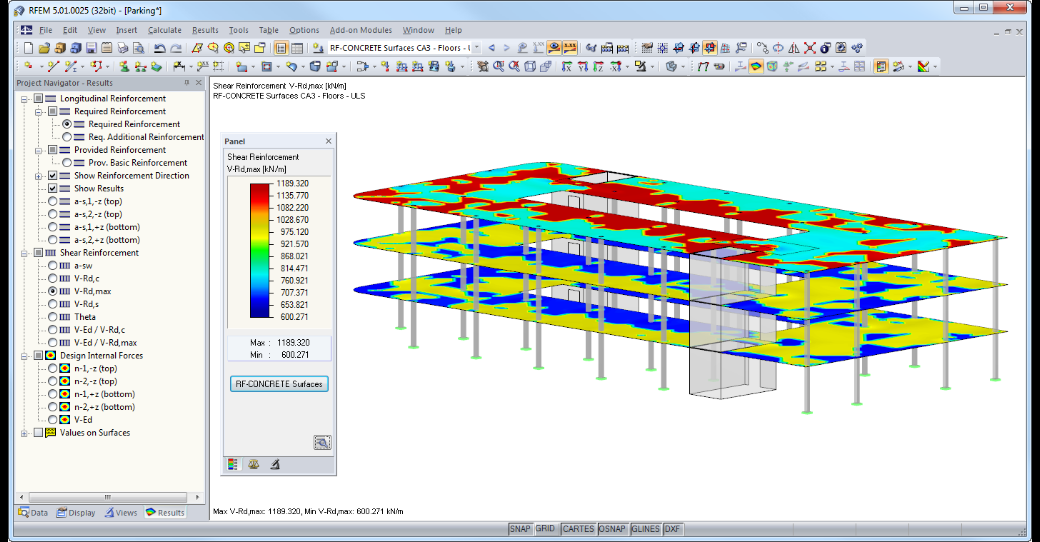The width and height of the screenshot is (1040, 542).
Task: Go to next load case arrow
Action: pos(506,48)
